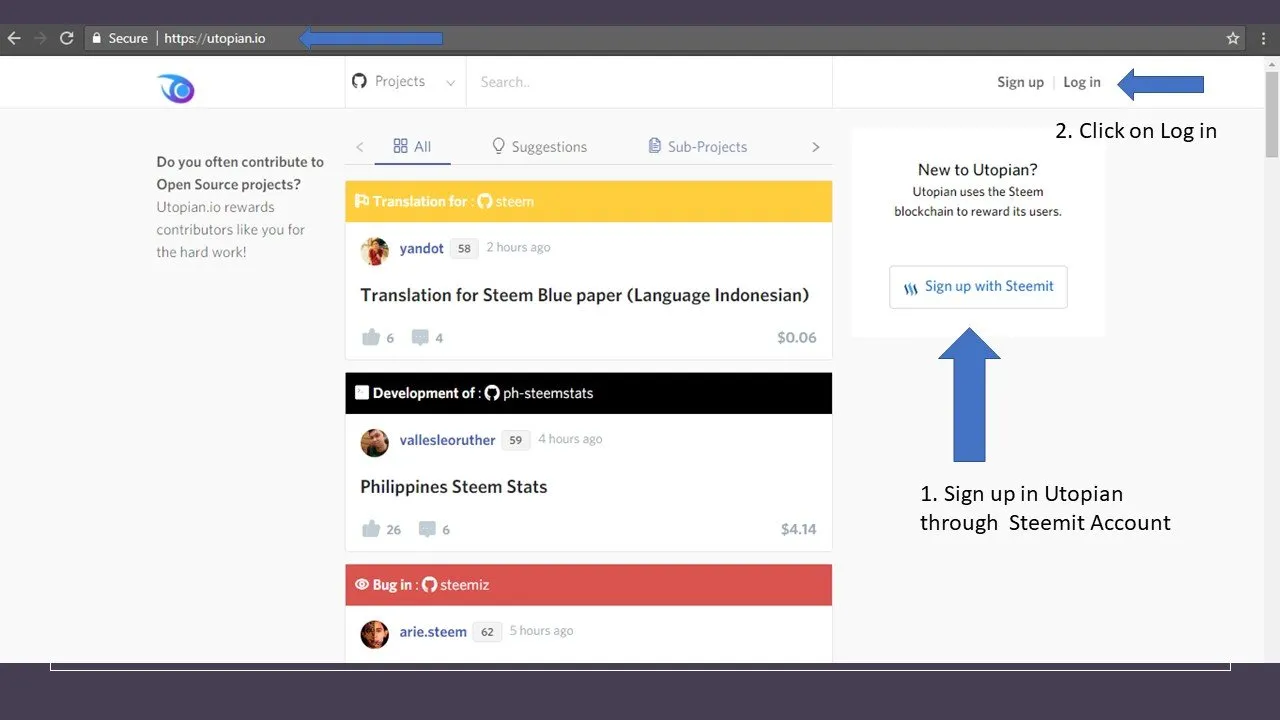Like the Steem Blue paper post

pos(371,337)
